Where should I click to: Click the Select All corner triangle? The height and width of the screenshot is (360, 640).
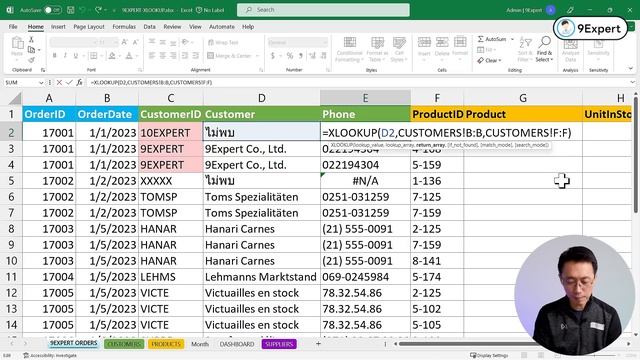(15, 98)
